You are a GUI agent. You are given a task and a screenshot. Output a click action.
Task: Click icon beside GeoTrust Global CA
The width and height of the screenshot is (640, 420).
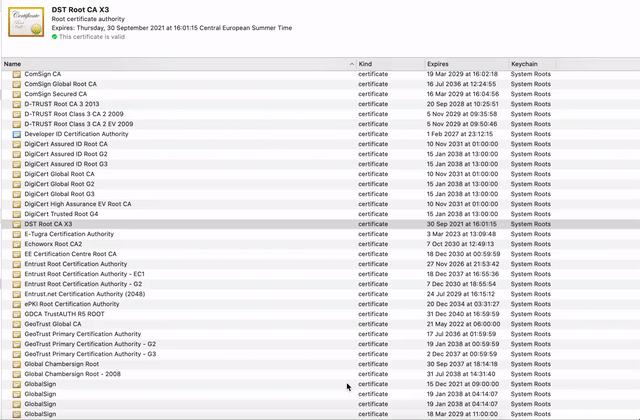point(16,324)
